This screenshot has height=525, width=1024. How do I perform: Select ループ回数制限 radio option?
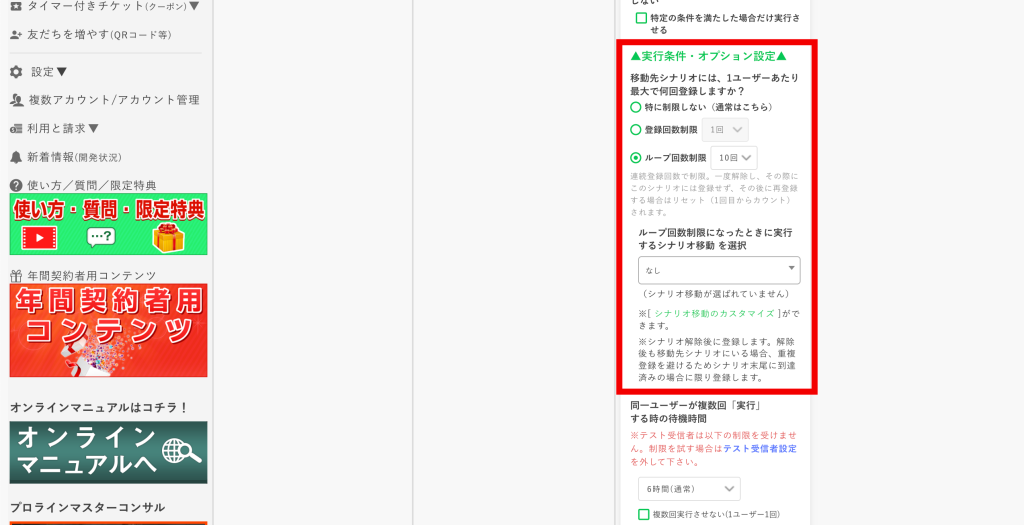coord(635,157)
